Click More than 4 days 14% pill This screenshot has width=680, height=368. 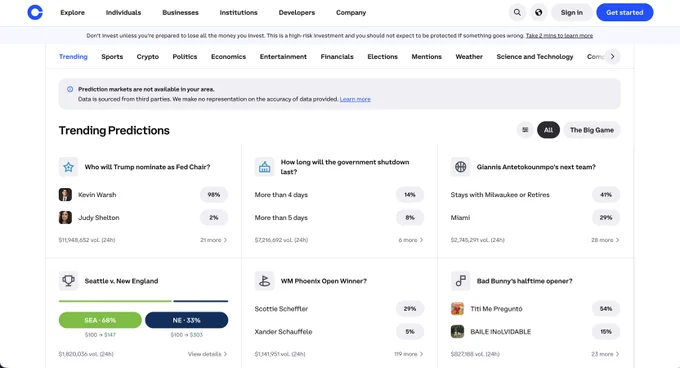(410, 195)
